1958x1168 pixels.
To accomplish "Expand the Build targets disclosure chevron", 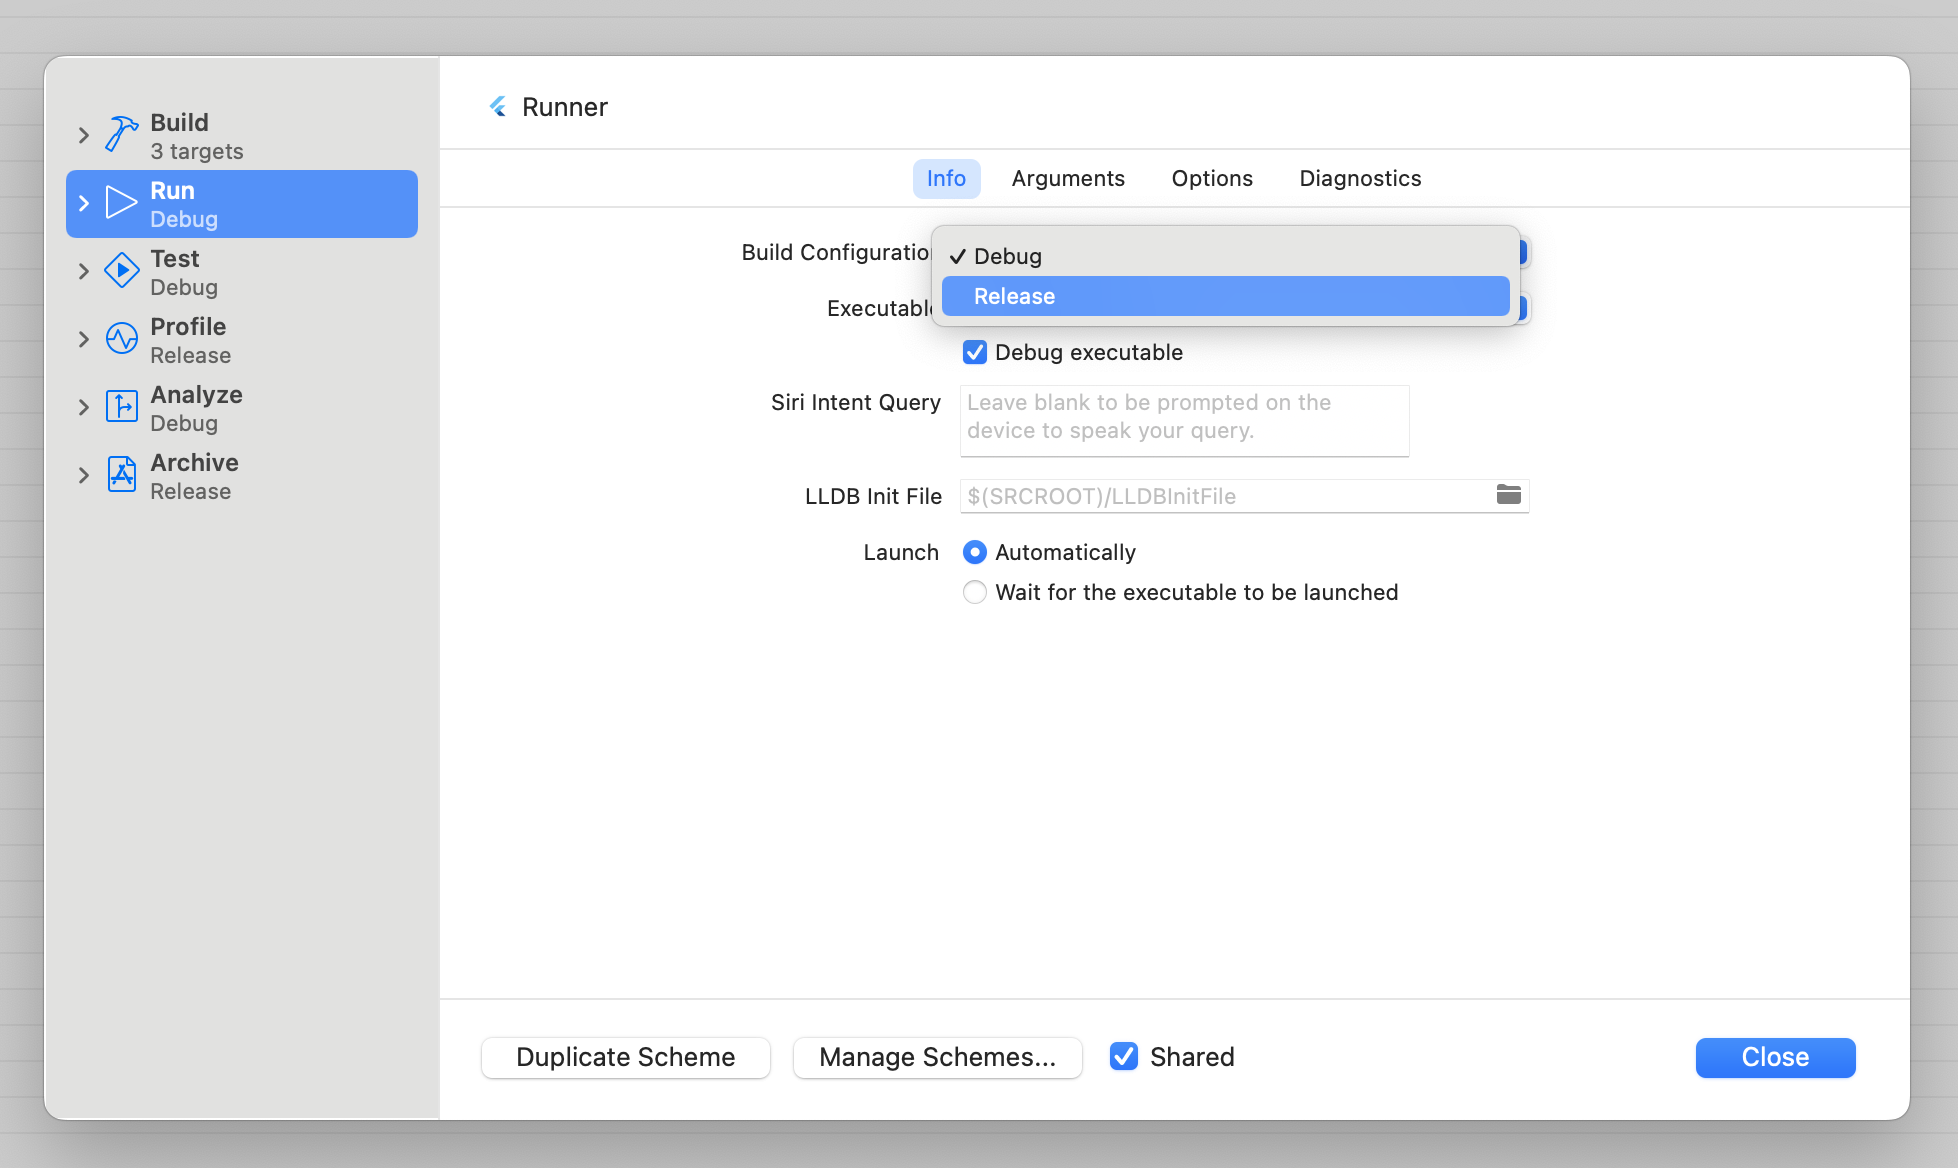I will click(x=83, y=134).
